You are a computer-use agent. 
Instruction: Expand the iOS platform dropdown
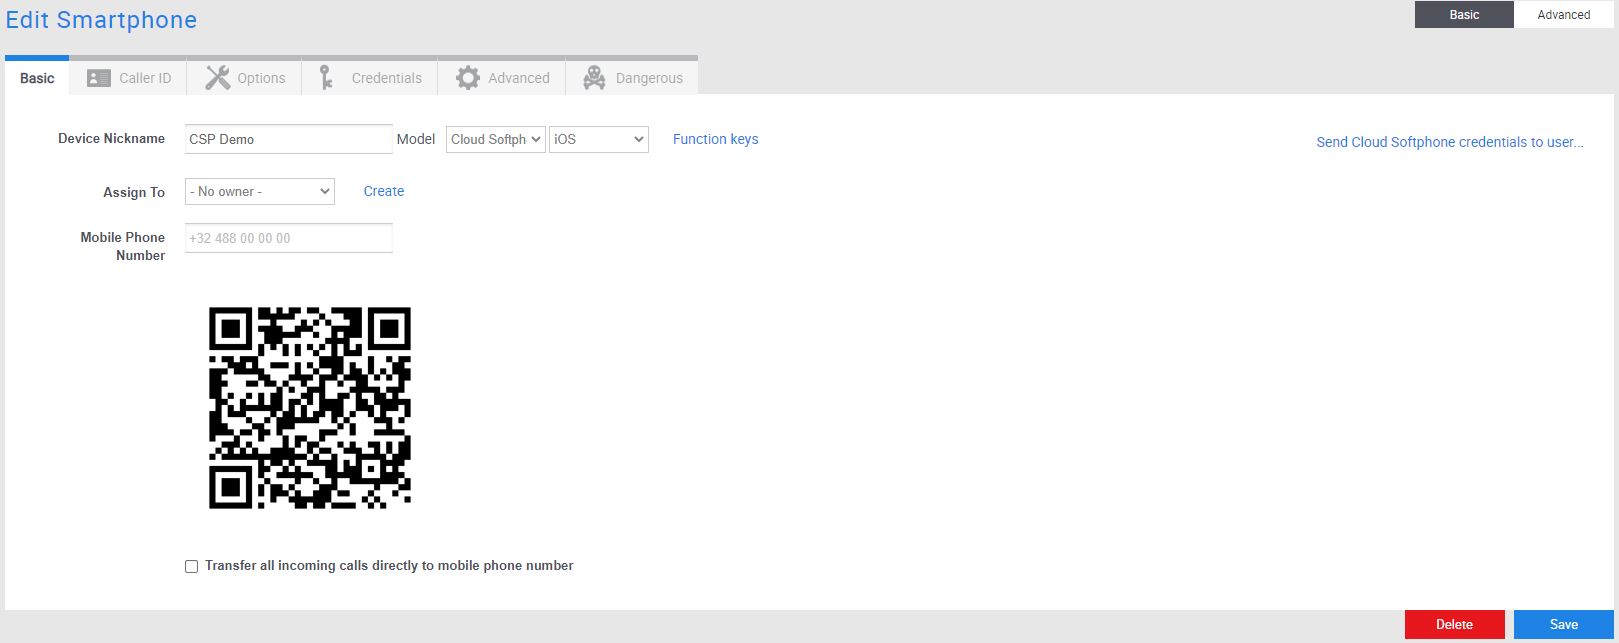click(598, 140)
